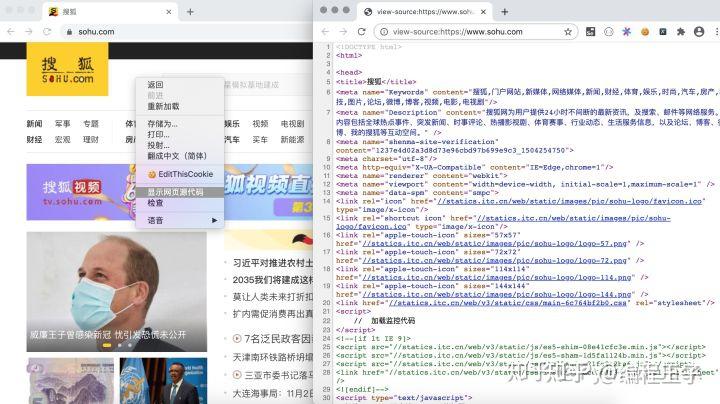Click back arrow in sohu.com window
This screenshot has width=720, height=404.
[11, 32]
